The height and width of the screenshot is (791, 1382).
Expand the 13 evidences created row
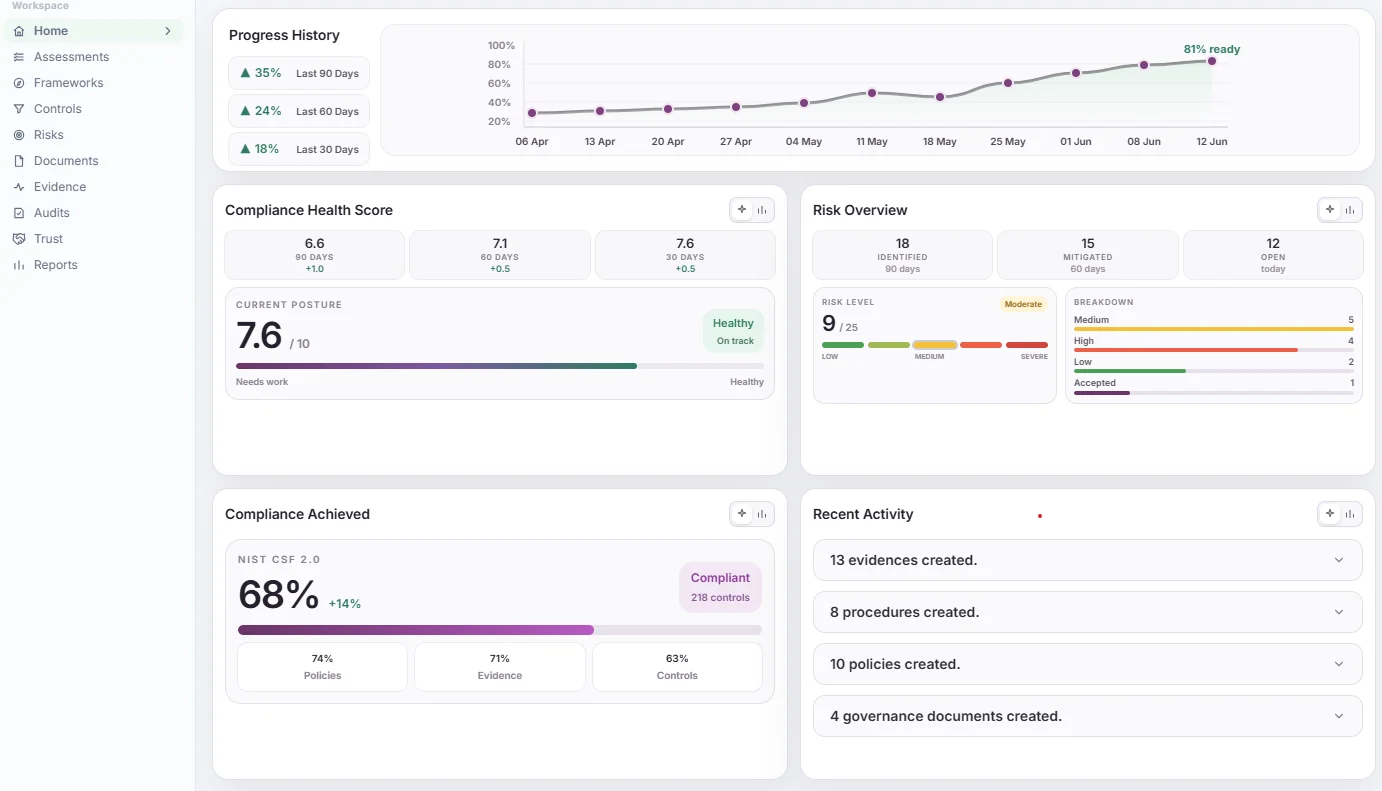[1088, 560]
